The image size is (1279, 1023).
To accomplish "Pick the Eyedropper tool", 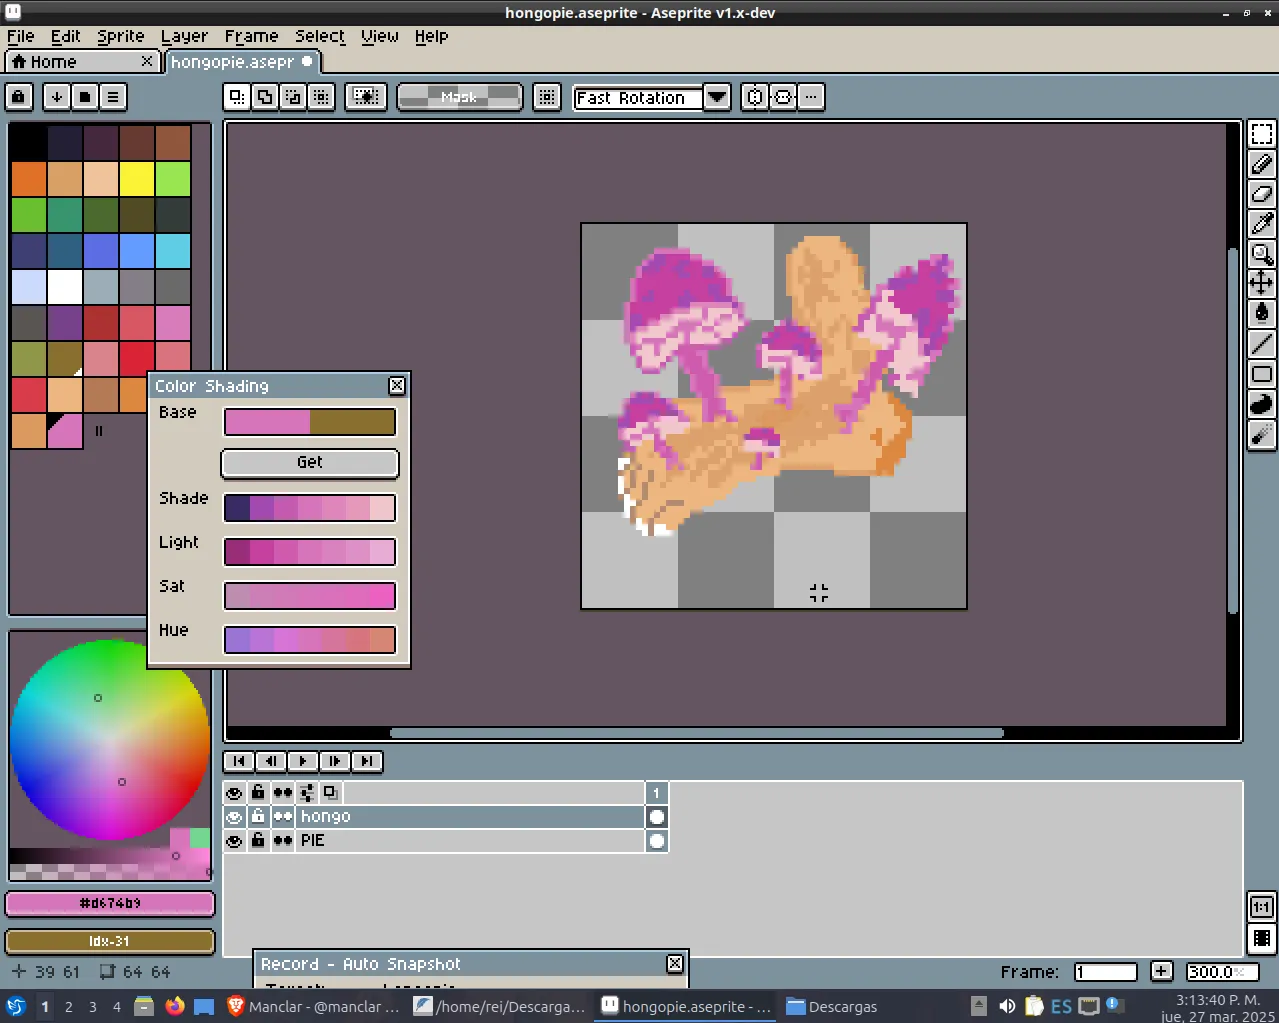I will click(x=1262, y=224).
